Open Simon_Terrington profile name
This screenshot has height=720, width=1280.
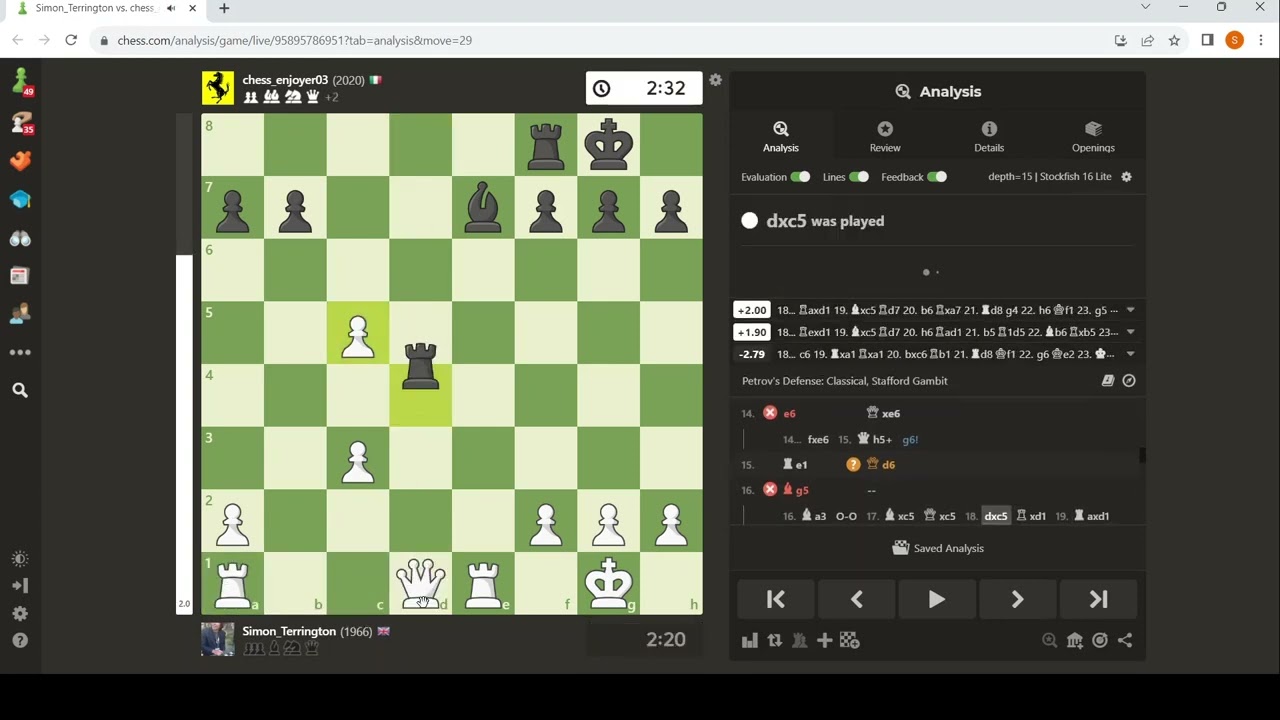tap(289, 631)
